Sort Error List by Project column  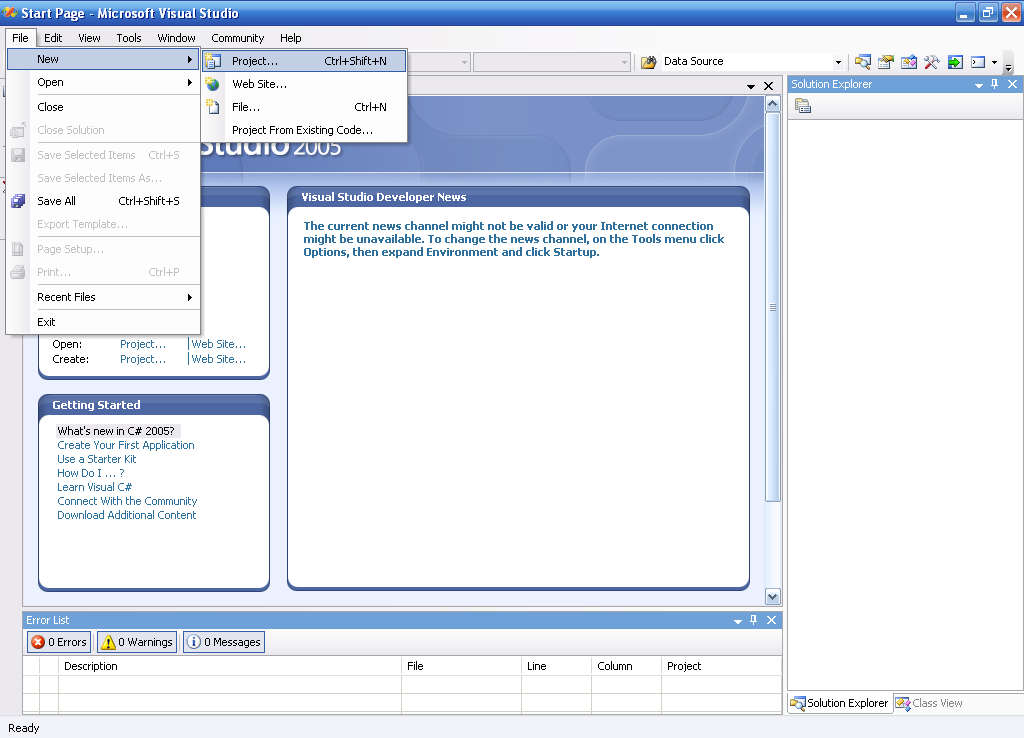click(721, 666)
